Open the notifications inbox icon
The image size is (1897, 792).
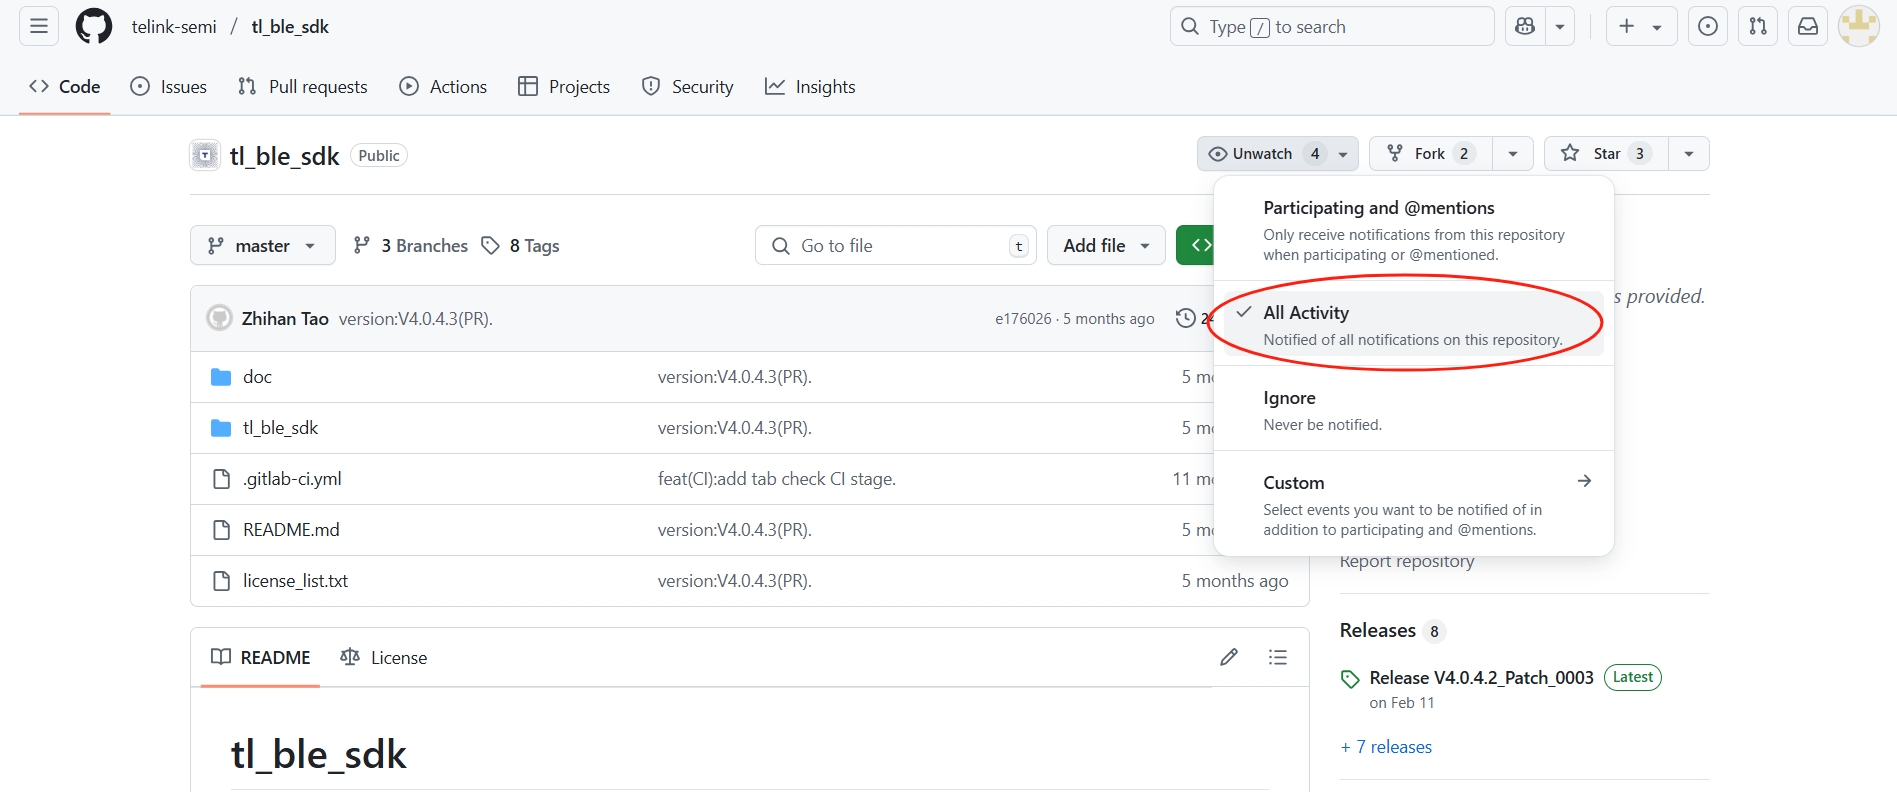tap(1808, 26)
